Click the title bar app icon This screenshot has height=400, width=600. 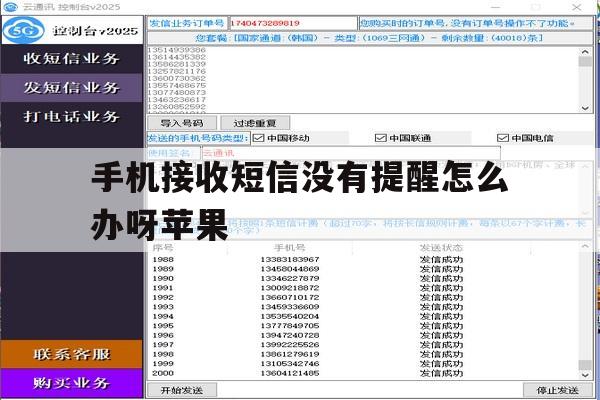[x=10, y=7]
